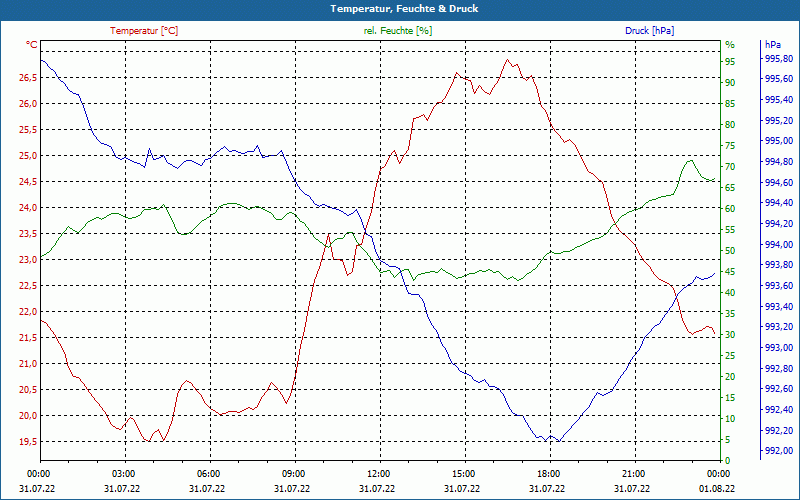Screen dimensions: 800x500
Task: Click the "20,0" temperature axis value
Action: (28, 416)
